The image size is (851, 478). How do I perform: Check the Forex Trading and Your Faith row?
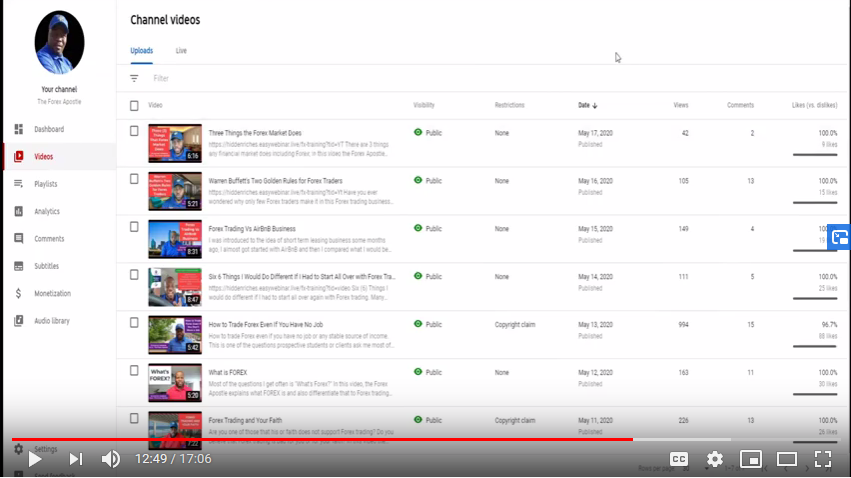[134, 418]
